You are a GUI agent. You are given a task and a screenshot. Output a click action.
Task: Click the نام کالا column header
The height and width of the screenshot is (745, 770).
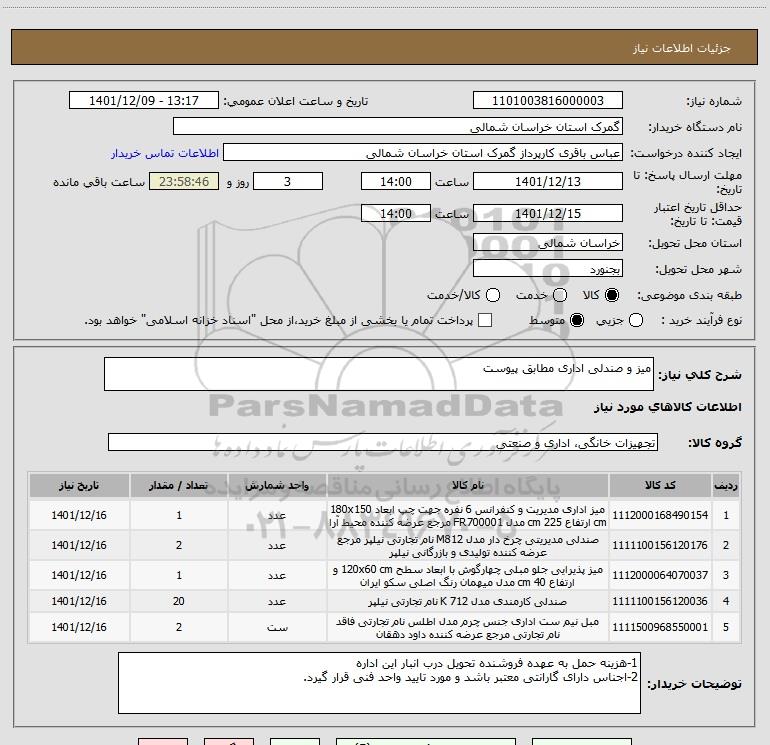[468, 485]
